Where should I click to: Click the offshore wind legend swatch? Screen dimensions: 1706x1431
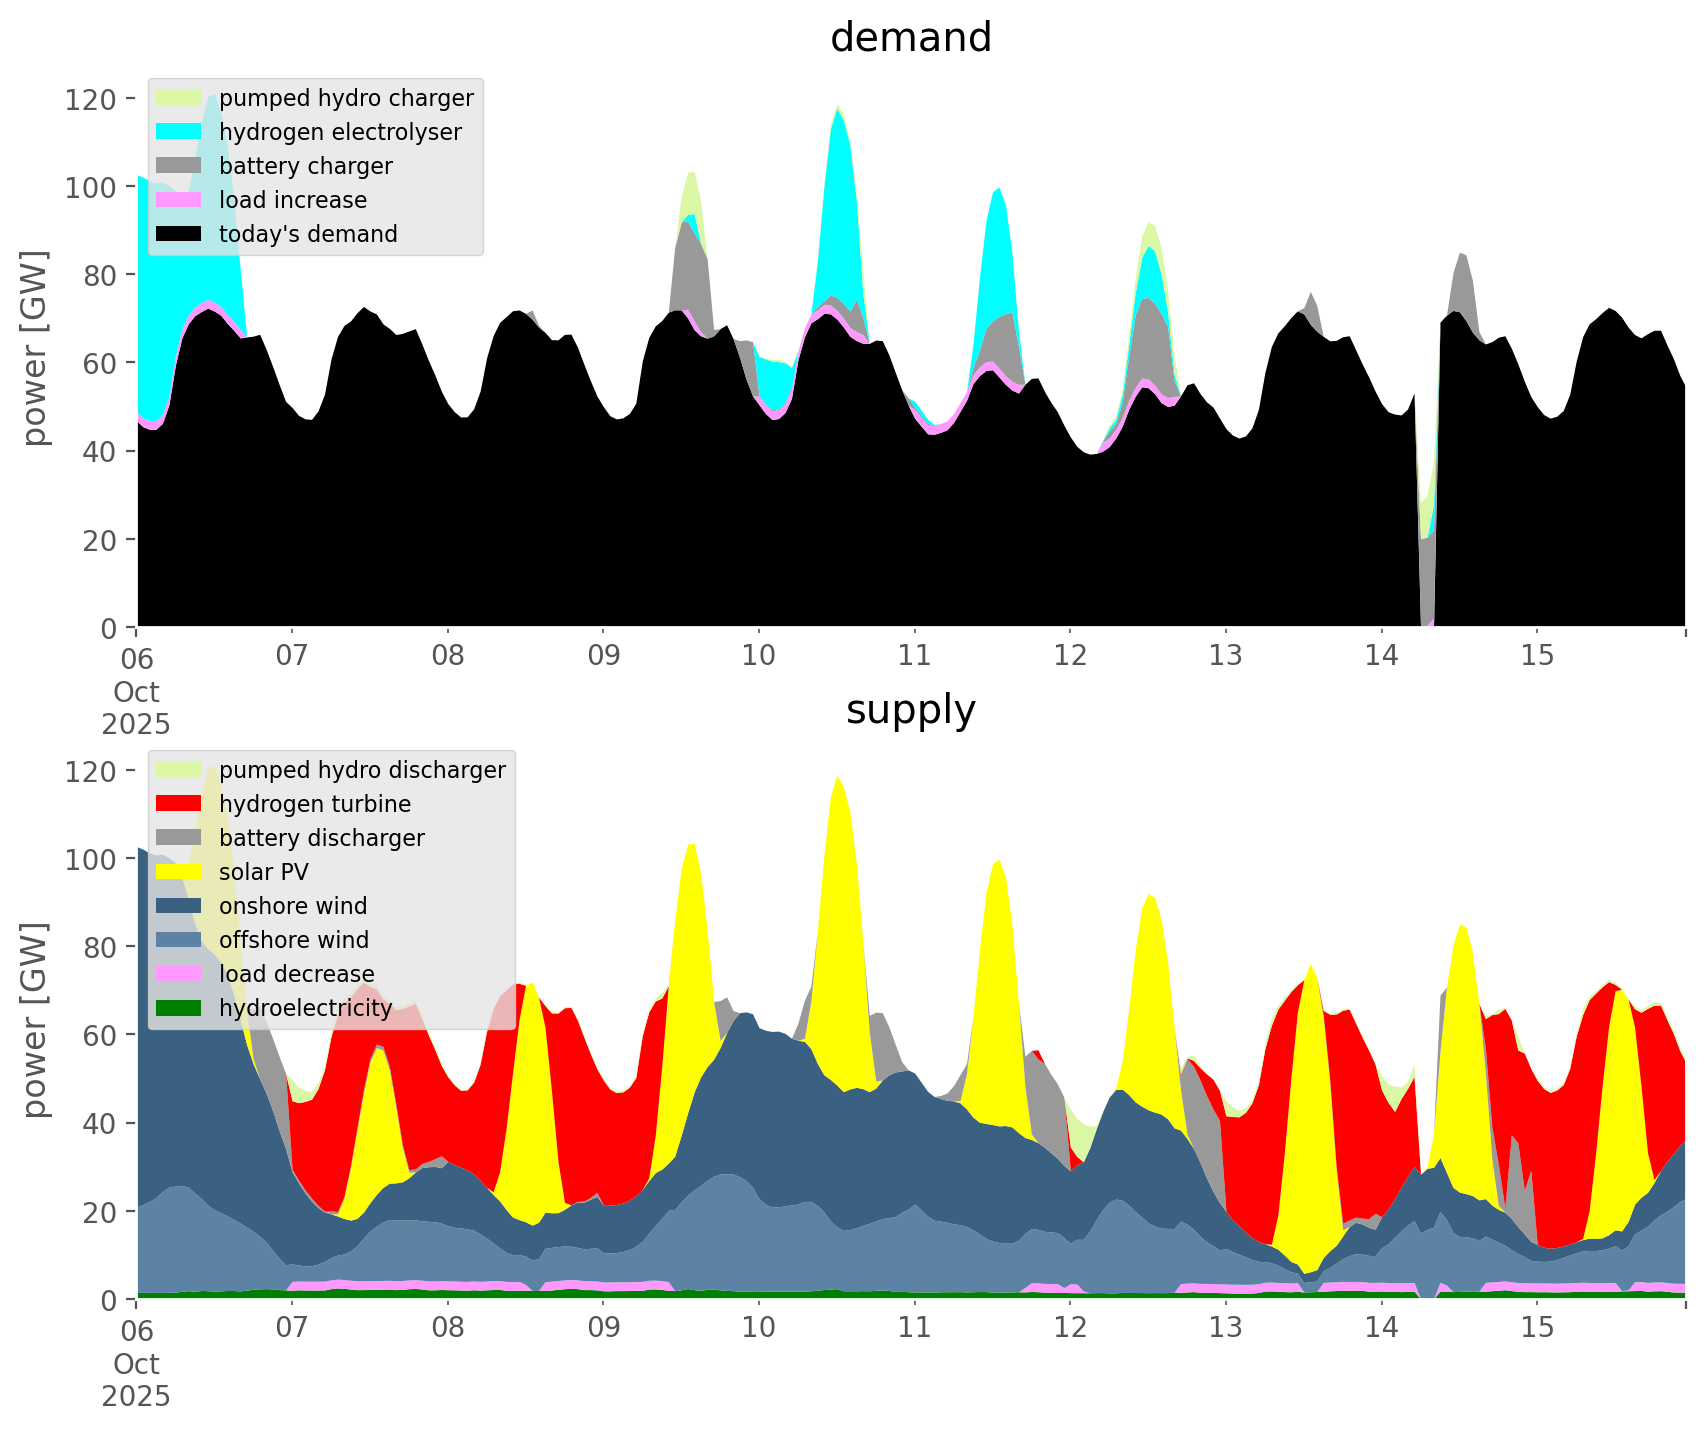point(179,940)
